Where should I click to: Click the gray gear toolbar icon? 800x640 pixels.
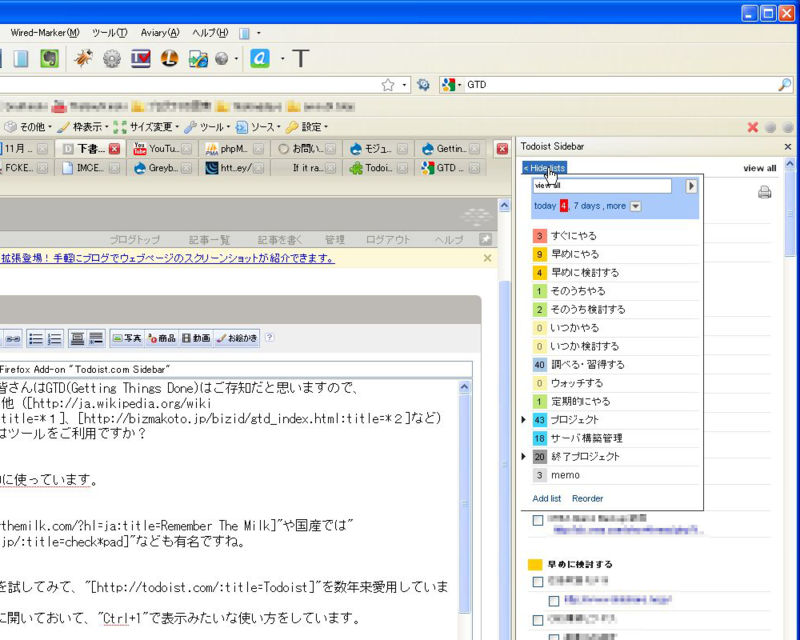coord(112,59)
